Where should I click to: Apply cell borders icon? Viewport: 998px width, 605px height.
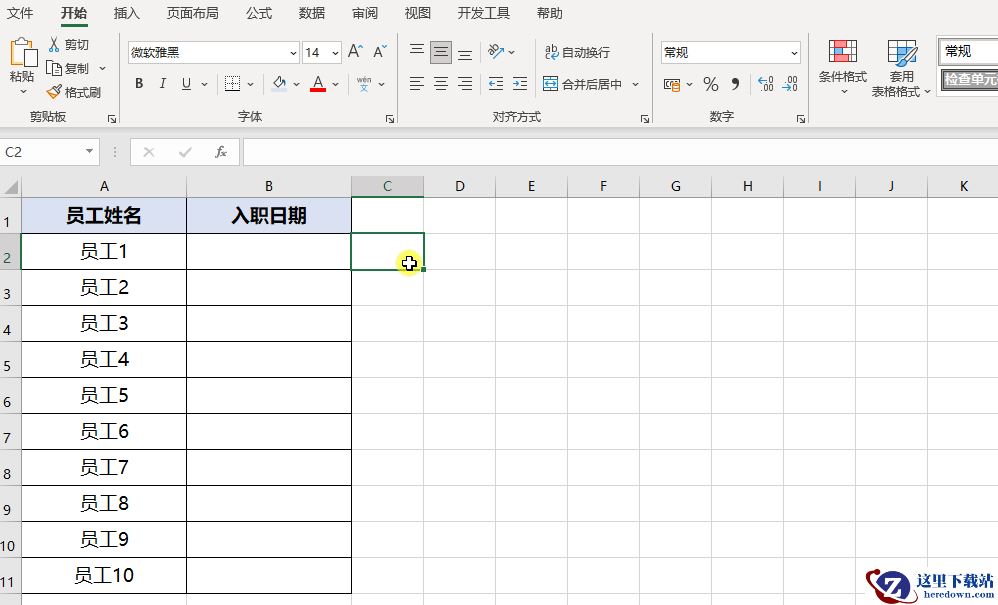point(232,84)
